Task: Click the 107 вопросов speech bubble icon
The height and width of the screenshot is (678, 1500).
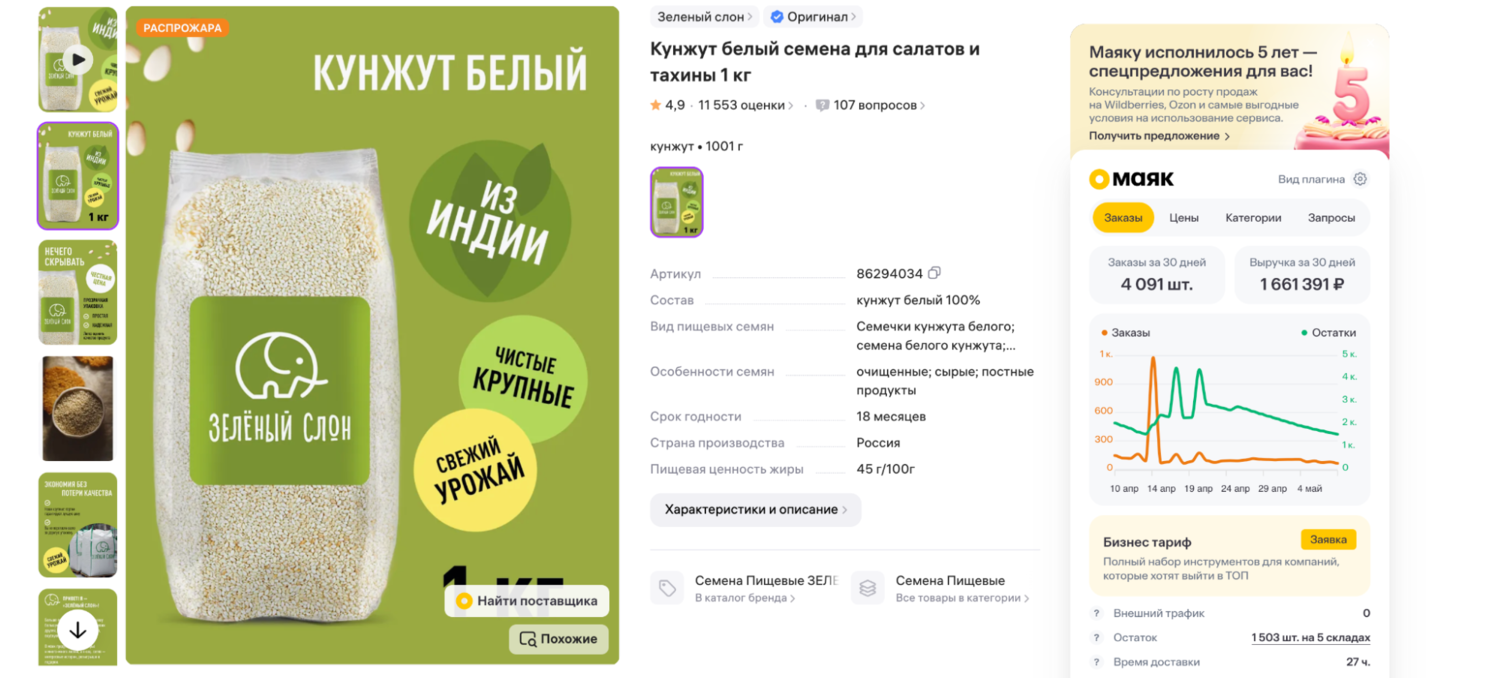Action: click(822, 105)
